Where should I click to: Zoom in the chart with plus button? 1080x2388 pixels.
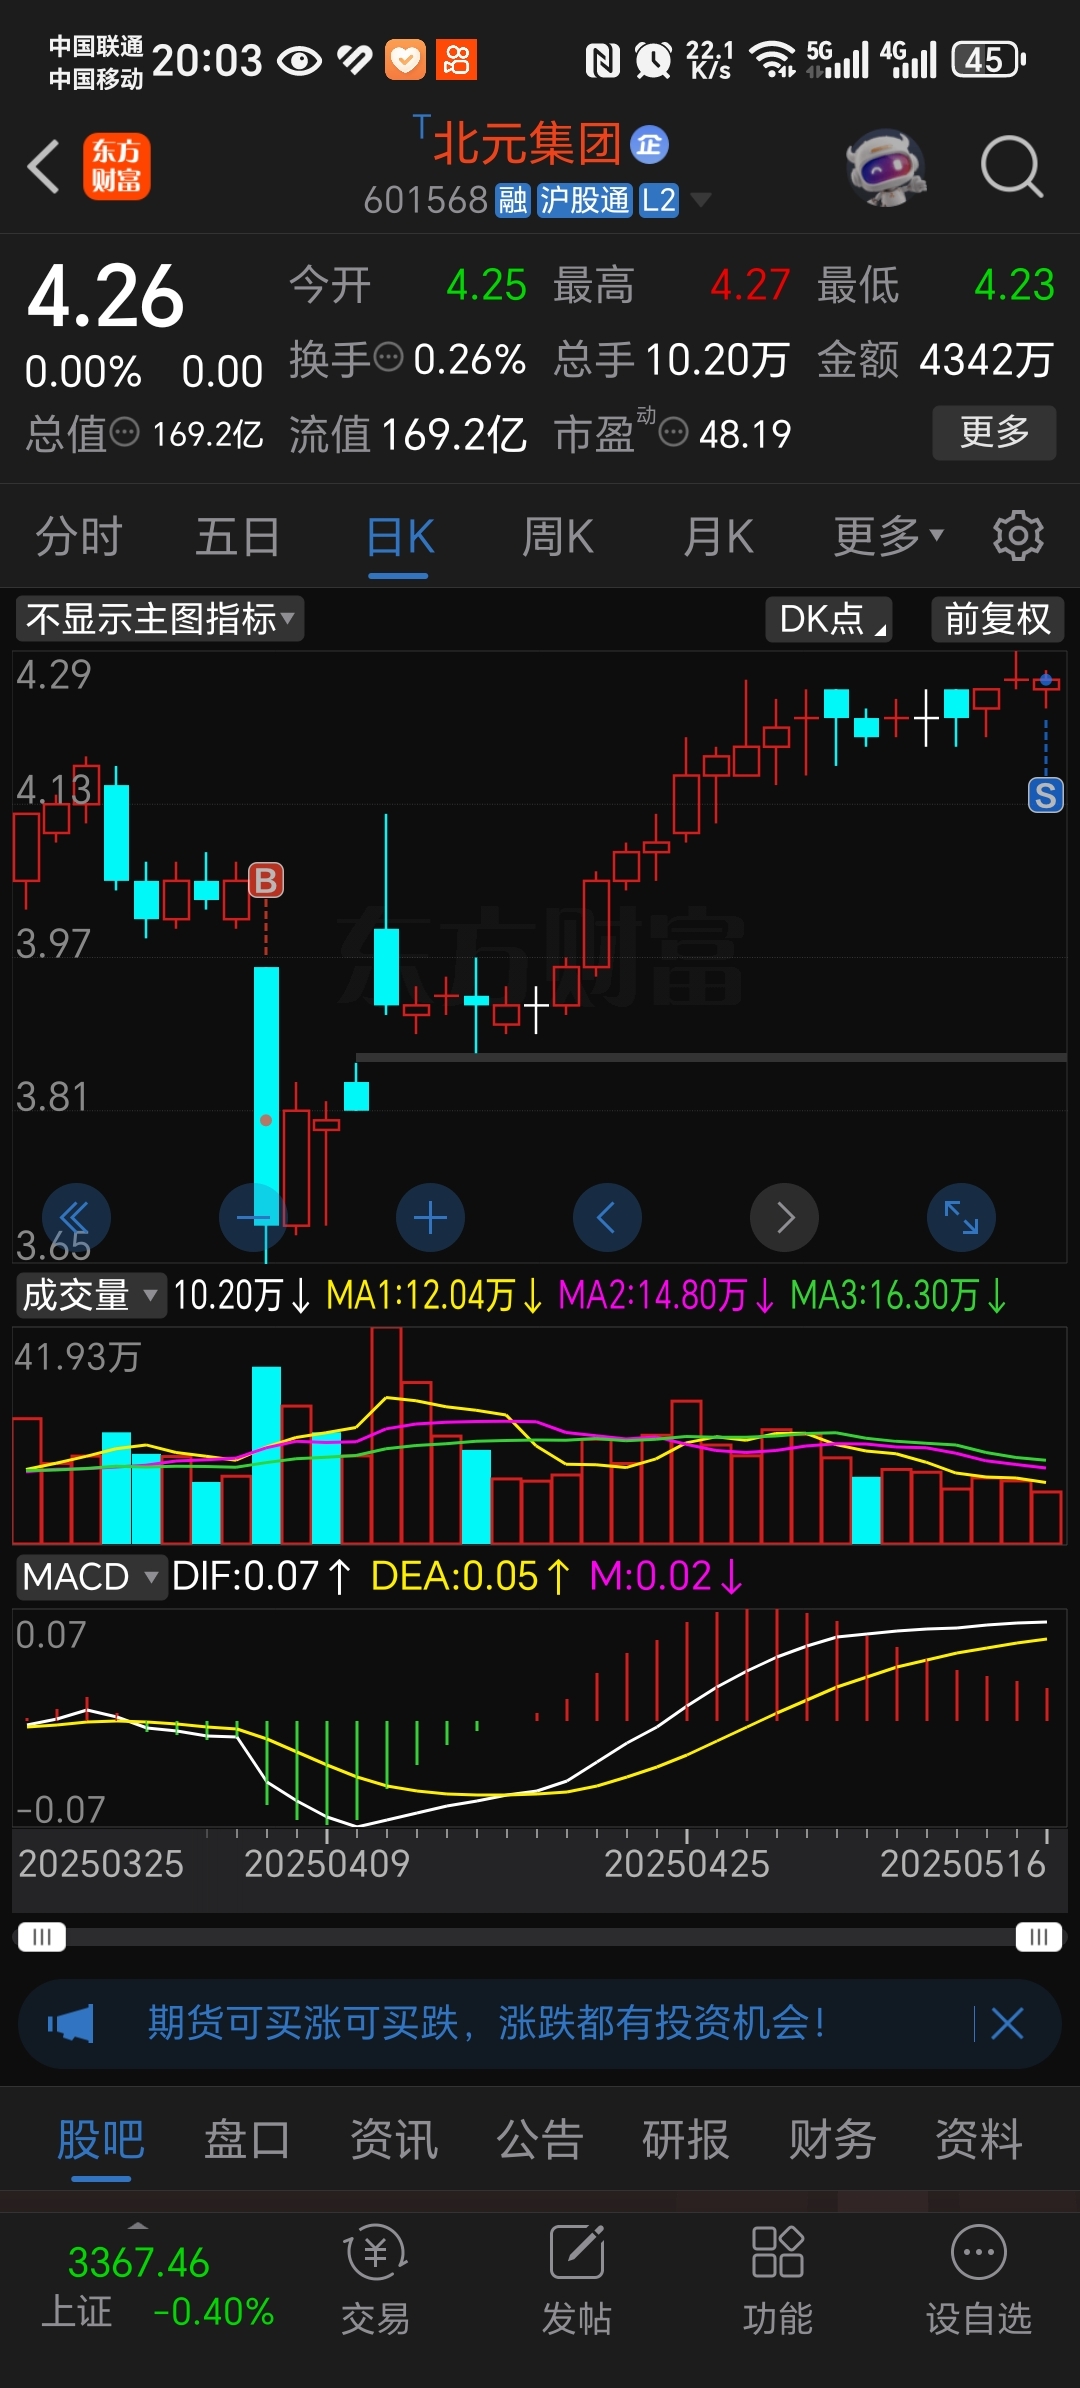click(430, 1217)
